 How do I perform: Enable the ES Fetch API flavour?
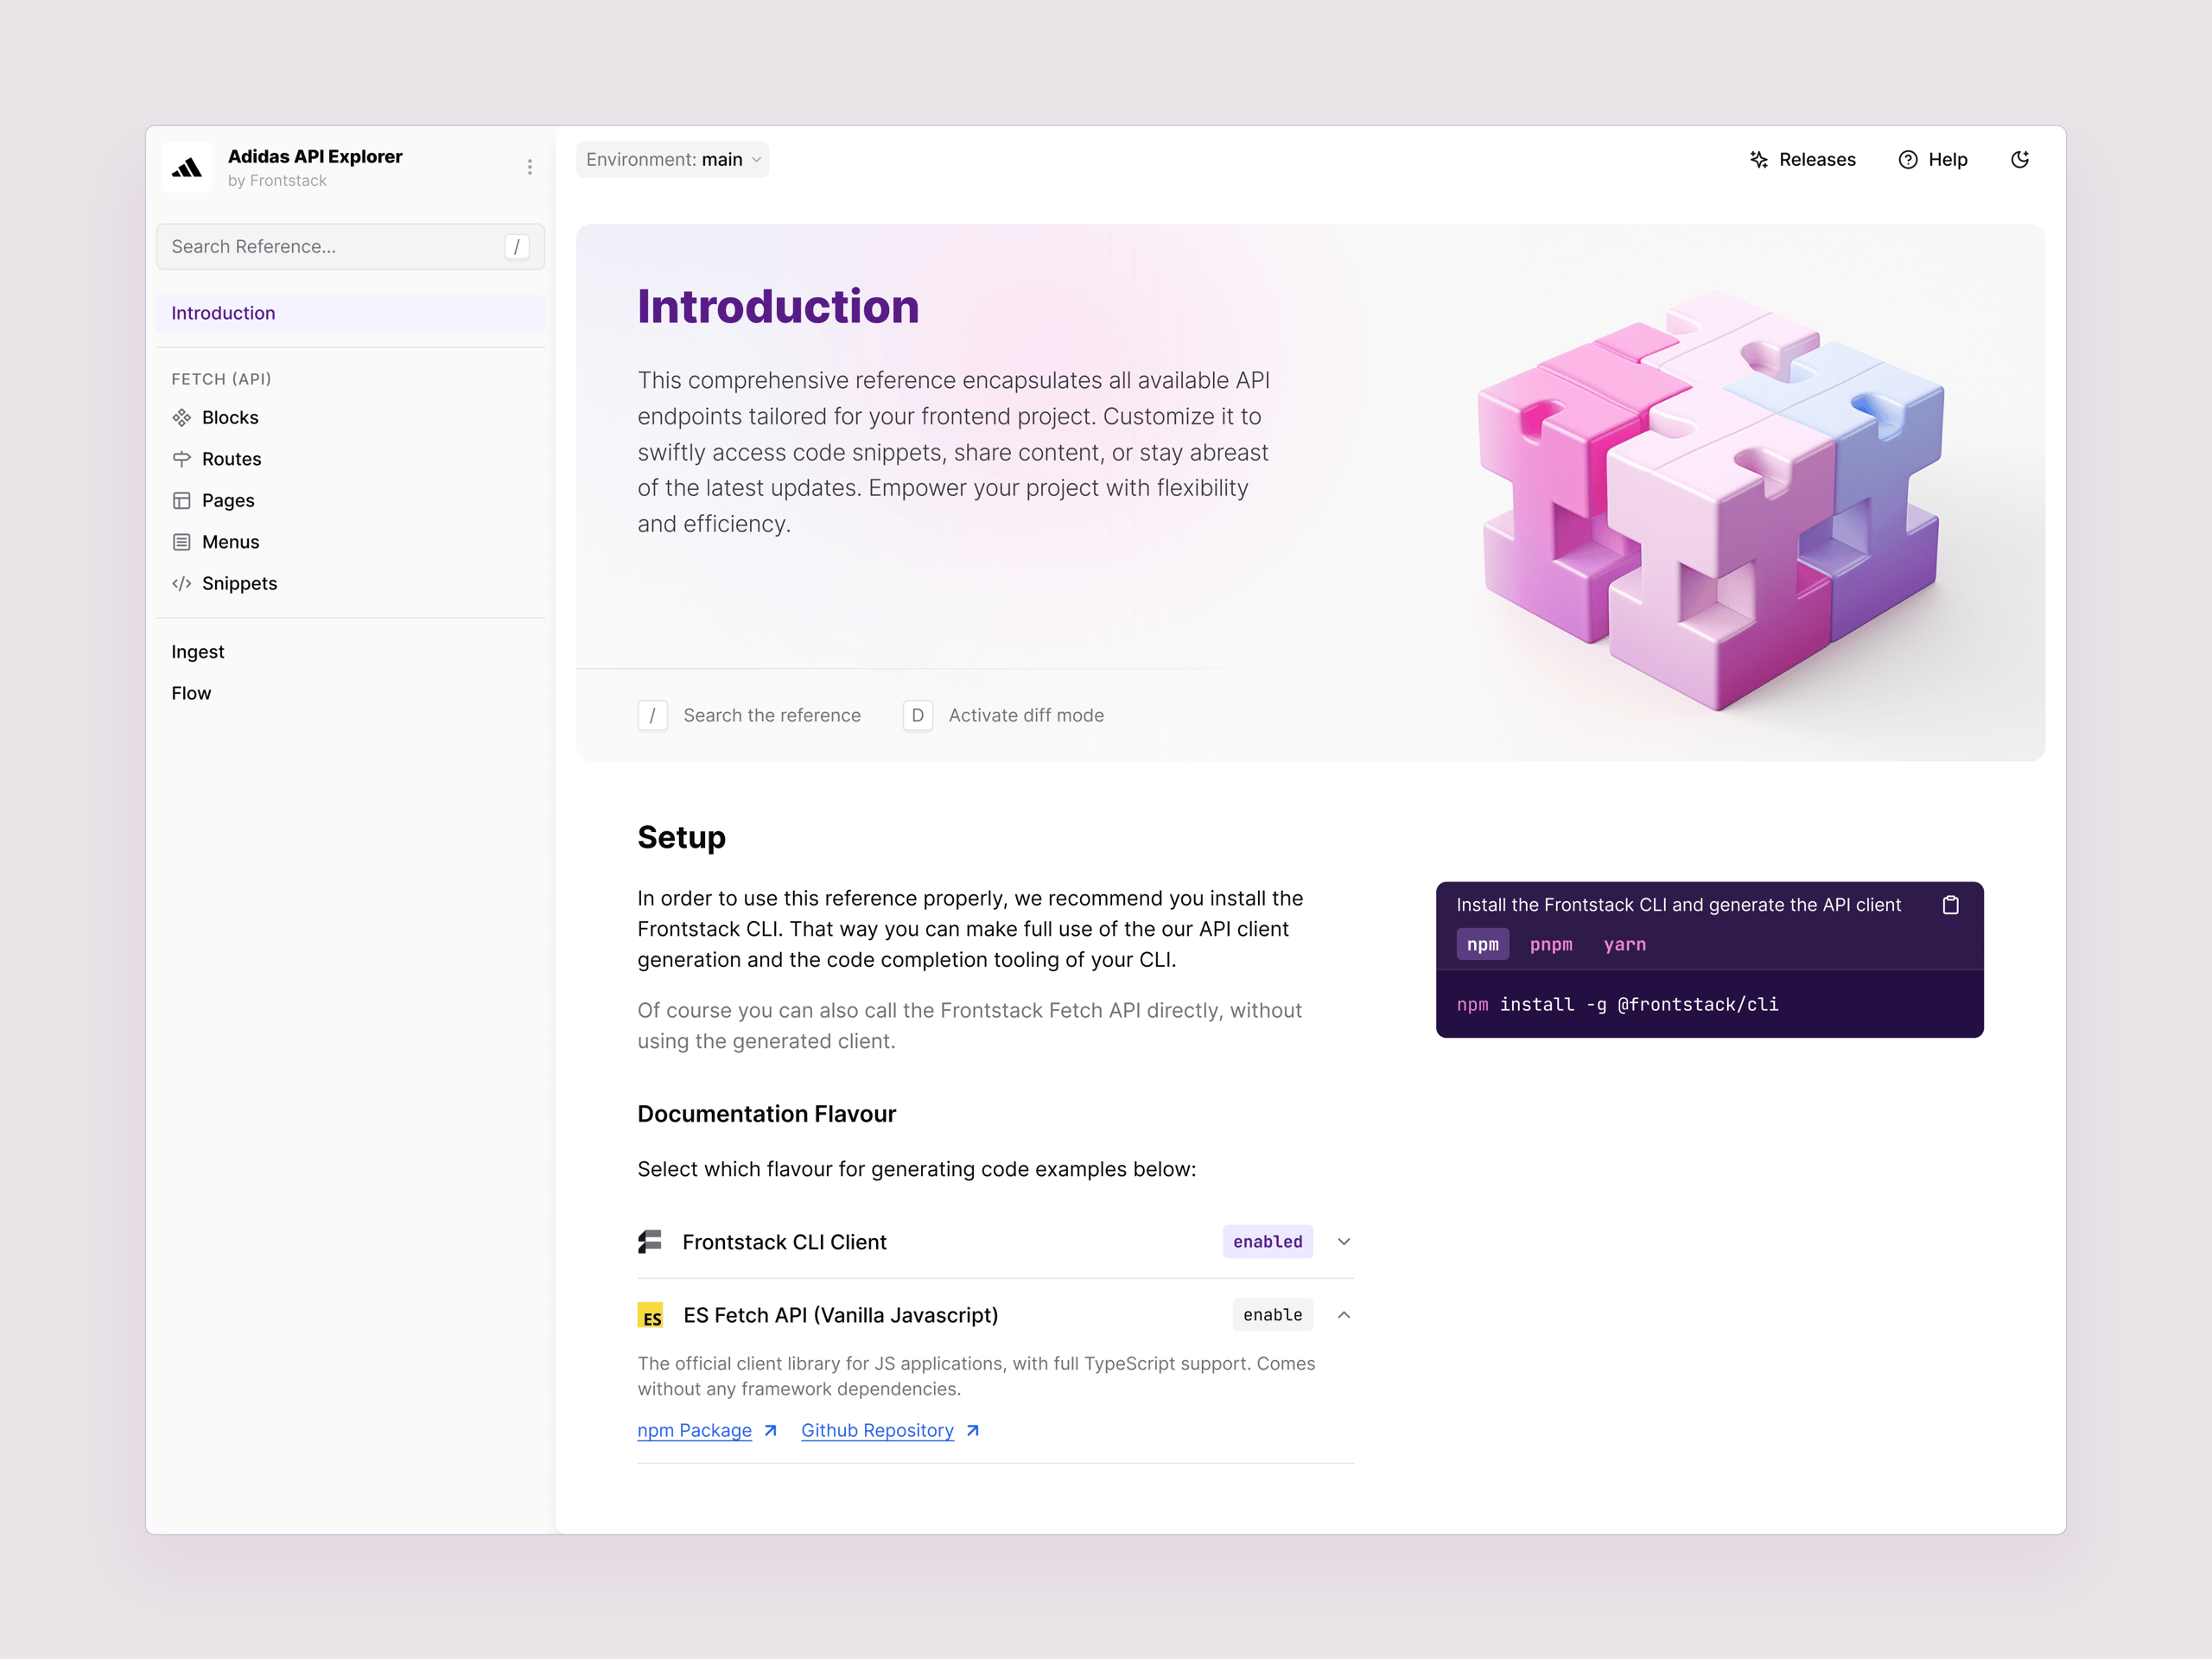[x=1271, y=1315]
